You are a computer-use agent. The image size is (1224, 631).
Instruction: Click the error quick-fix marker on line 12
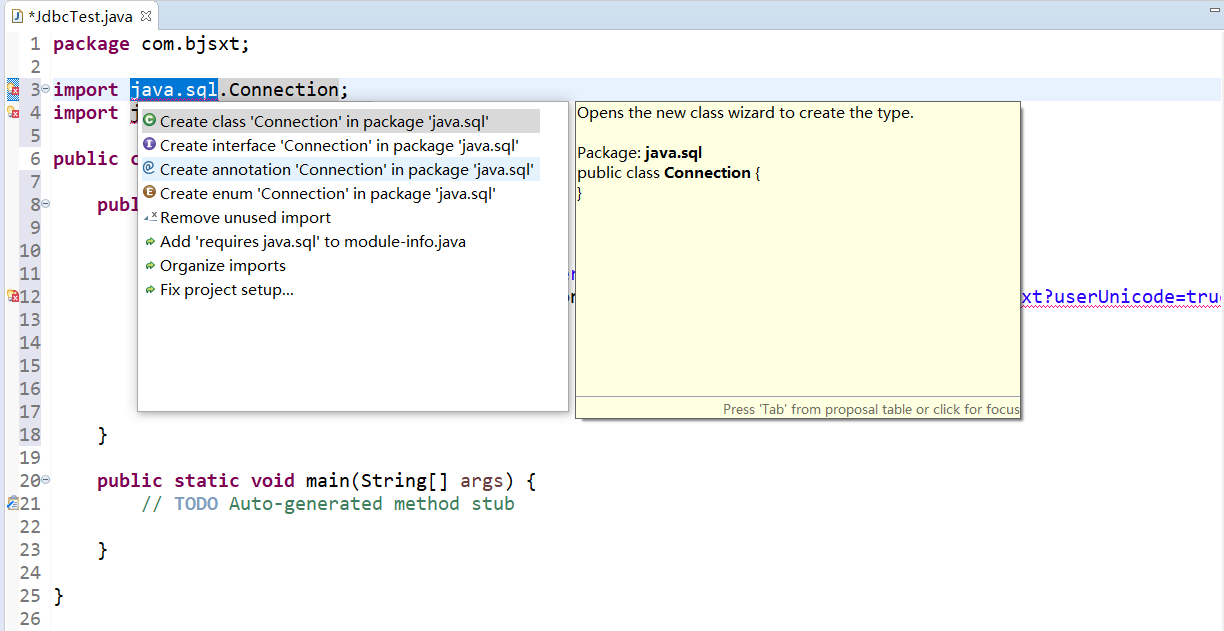13,296
